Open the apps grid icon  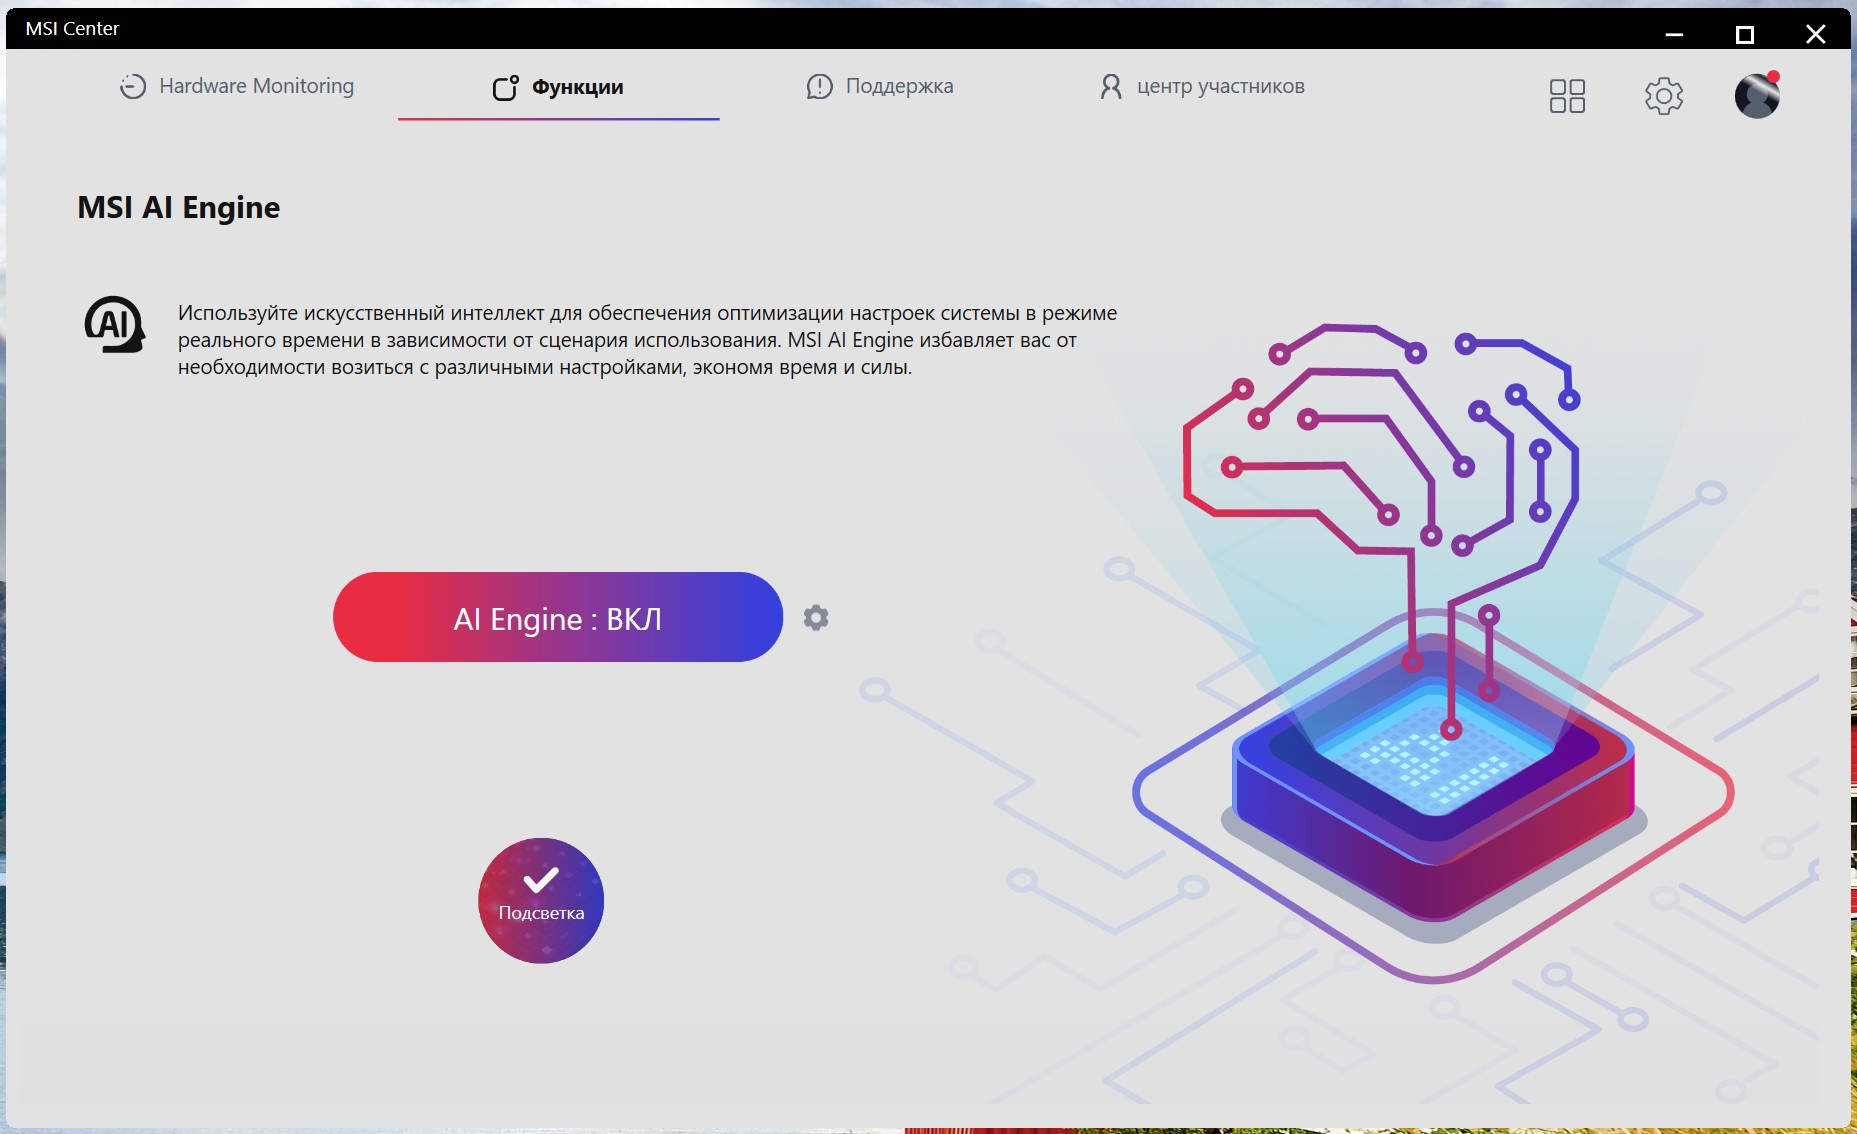1567,96
